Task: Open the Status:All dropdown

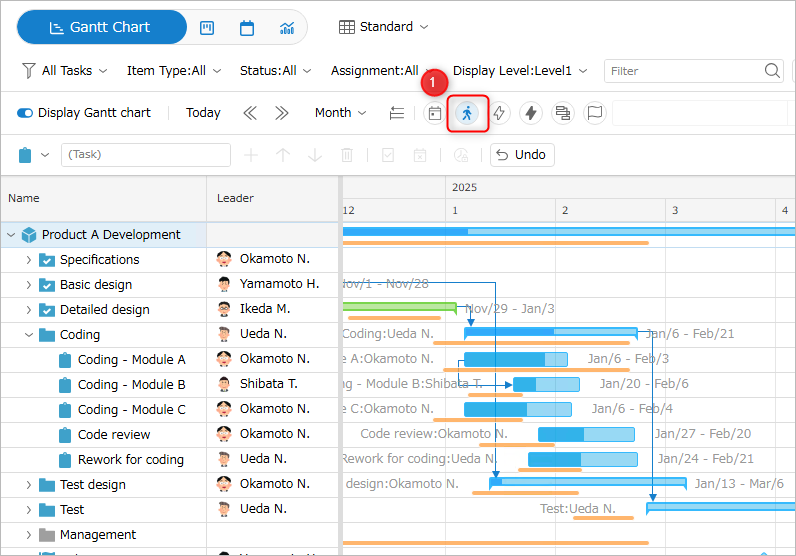Action: (x=275, y=71)
